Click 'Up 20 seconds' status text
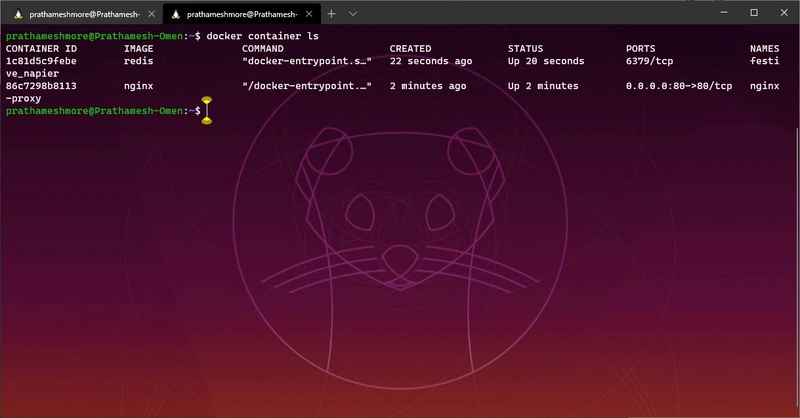 [x=546, y=61]
